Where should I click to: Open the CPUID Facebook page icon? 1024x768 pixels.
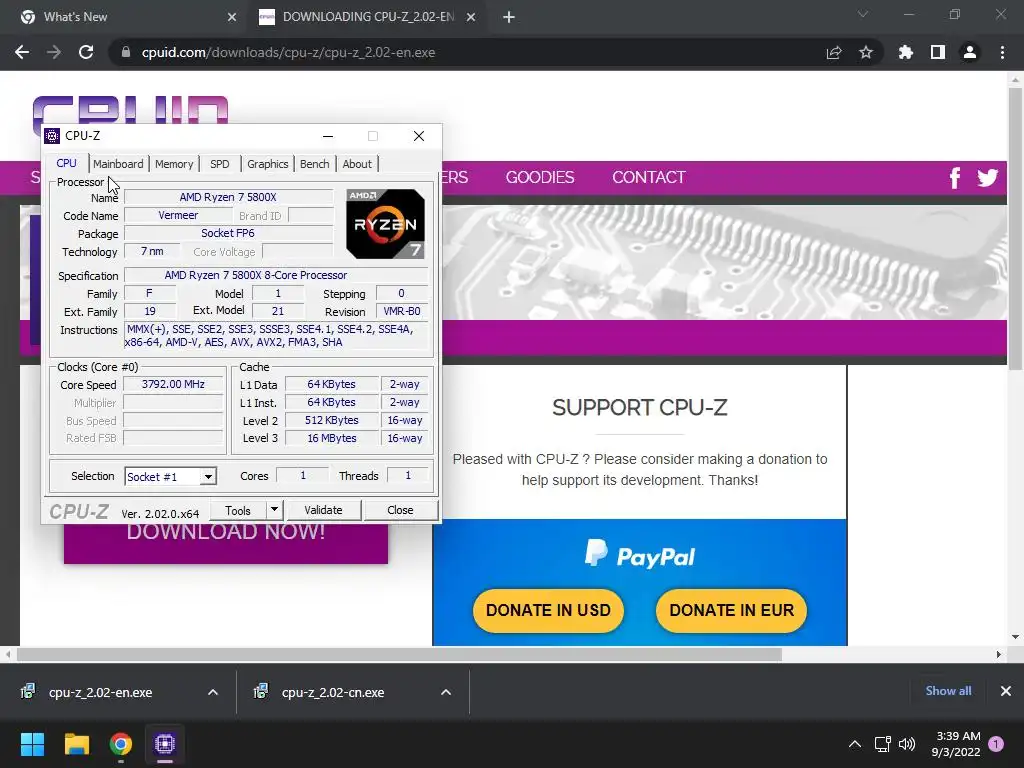pos(955,178)
